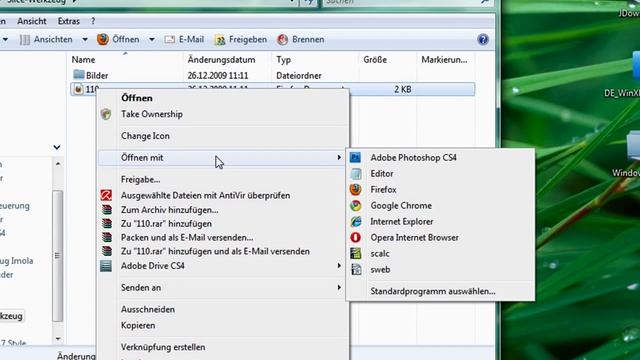
Task: Click the WinRAR icon beside 'Zum Archiv hinzufügen...'
Action: (x=107, y=210)
